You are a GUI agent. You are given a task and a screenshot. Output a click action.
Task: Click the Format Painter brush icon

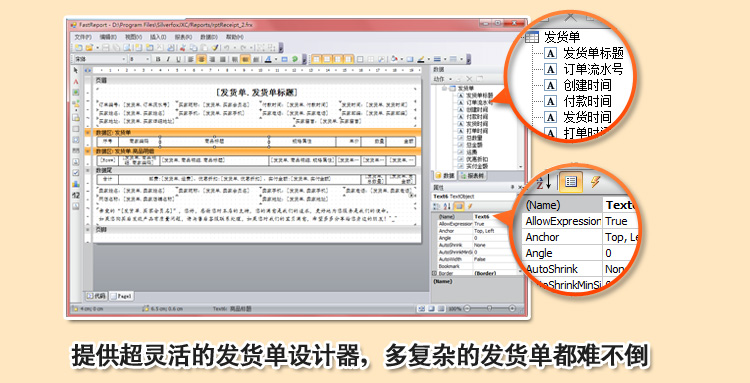[x=215, y=48]
